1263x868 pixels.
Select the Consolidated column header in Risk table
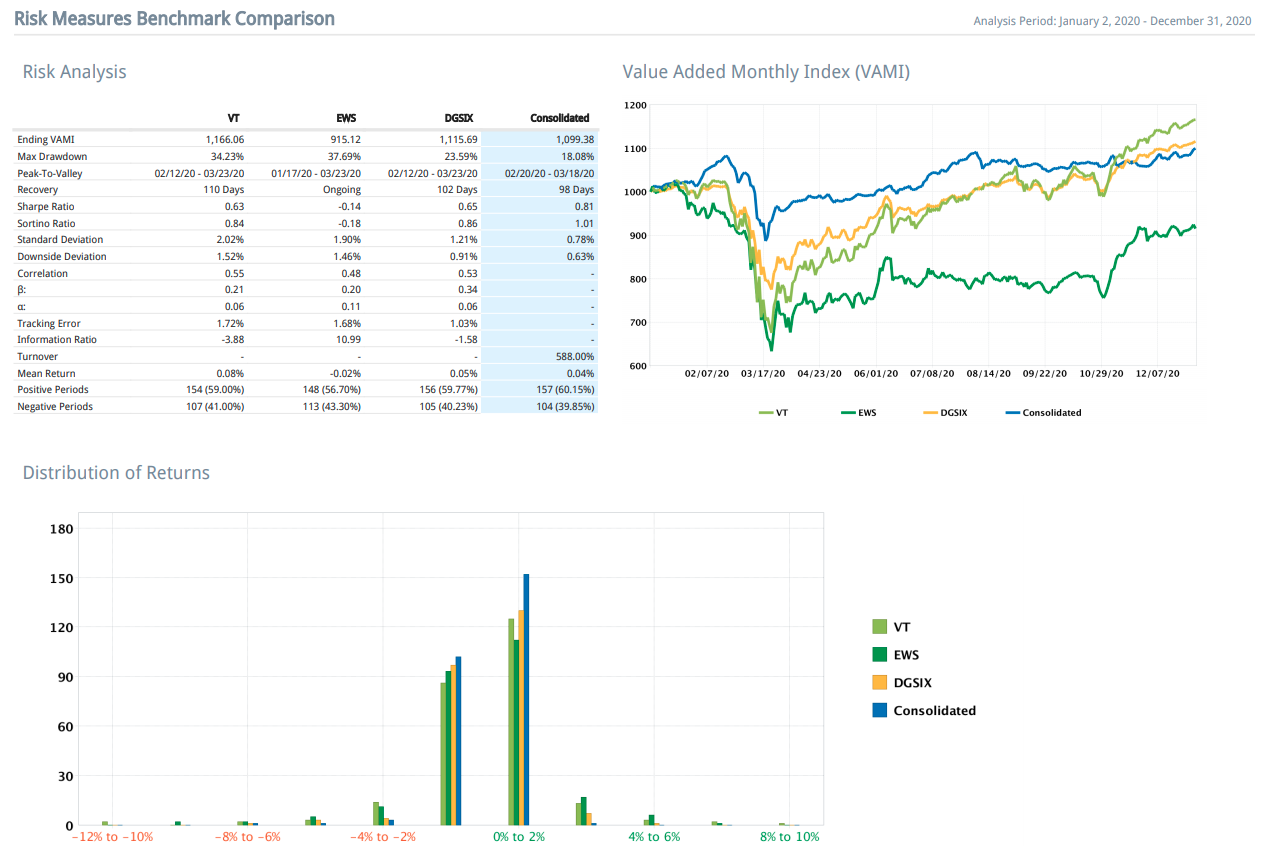pos(559,118)
